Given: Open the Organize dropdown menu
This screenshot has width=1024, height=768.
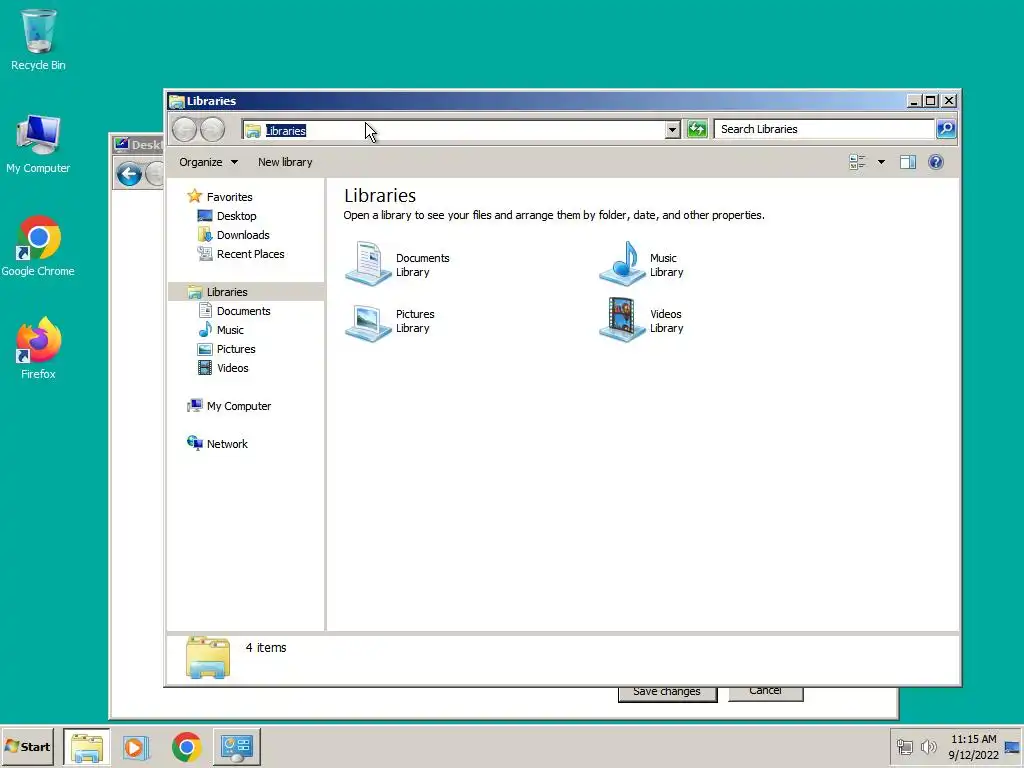Looking at the screenshot, I should coord(208,162).
